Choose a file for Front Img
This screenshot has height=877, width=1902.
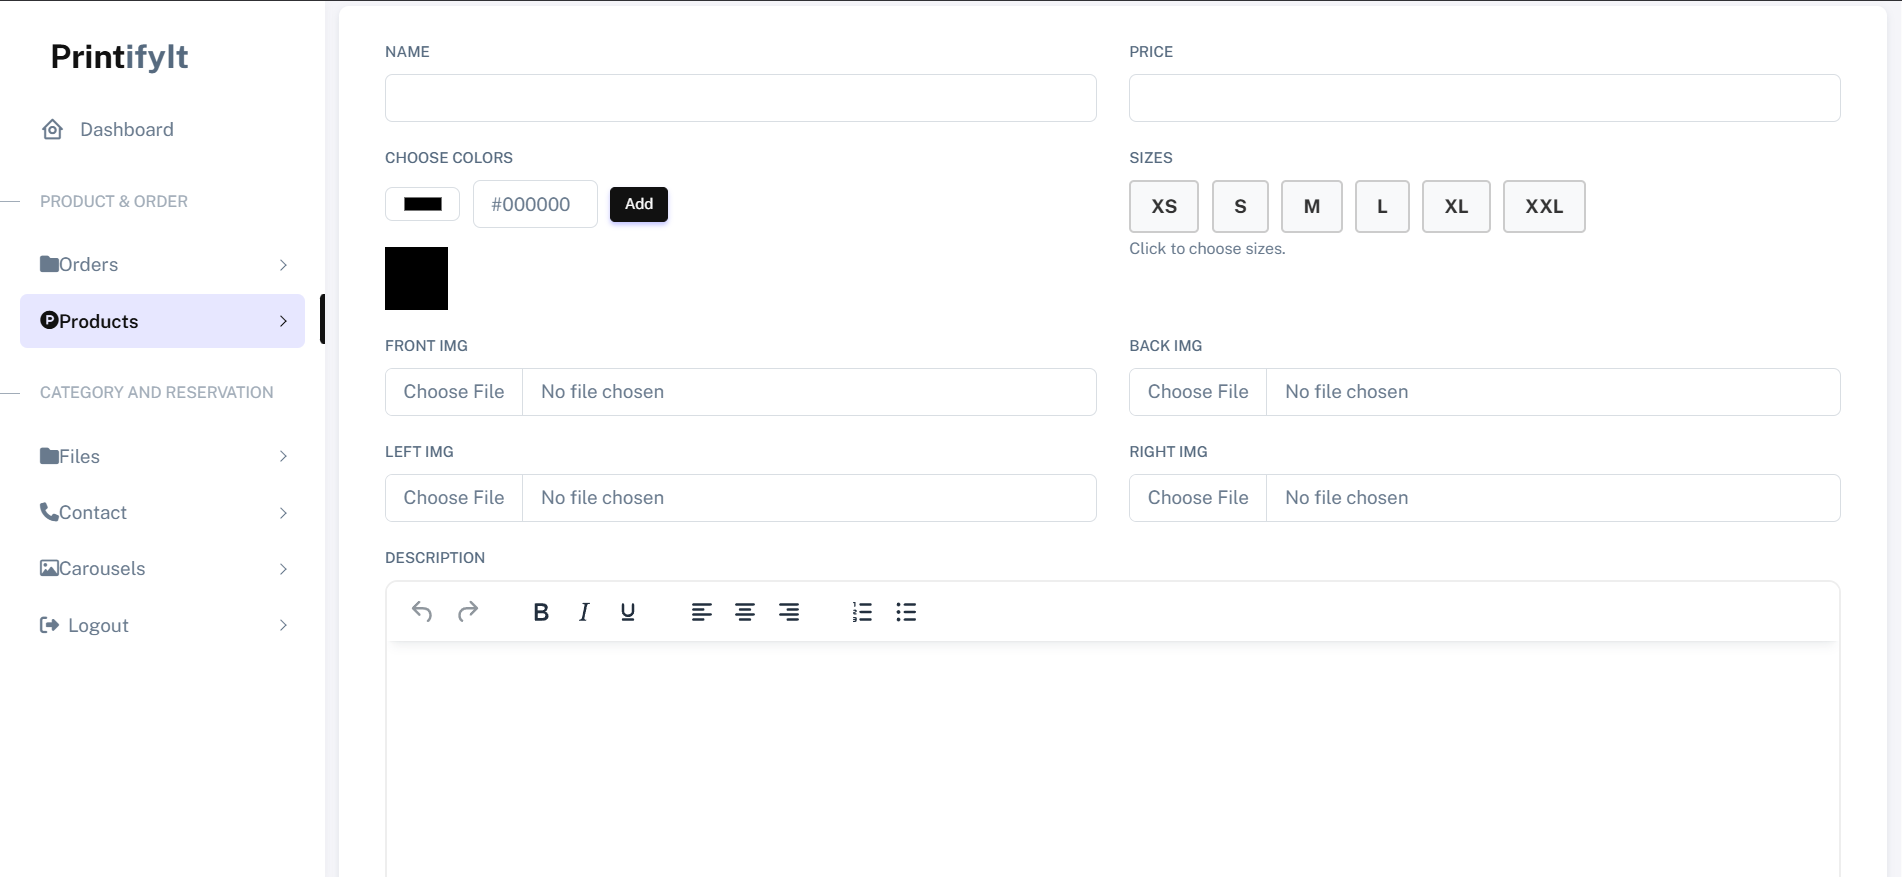(x=454, y=392)
